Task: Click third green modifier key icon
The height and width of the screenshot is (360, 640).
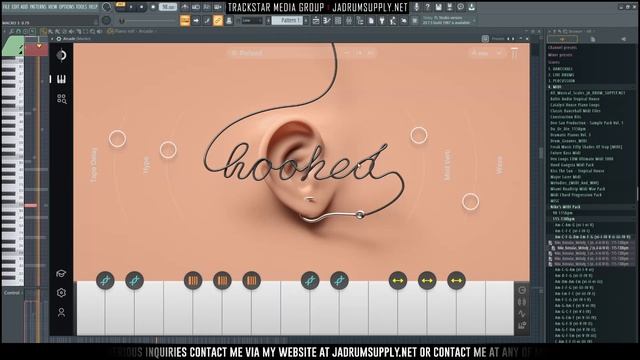Action: pos(310,280)
